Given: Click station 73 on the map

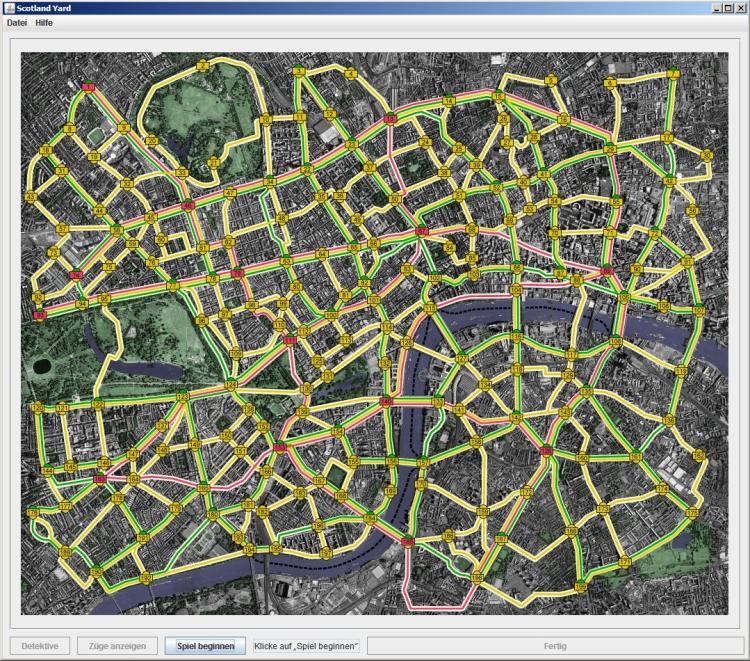Looking at the screenshot, I should coord(54,252).
